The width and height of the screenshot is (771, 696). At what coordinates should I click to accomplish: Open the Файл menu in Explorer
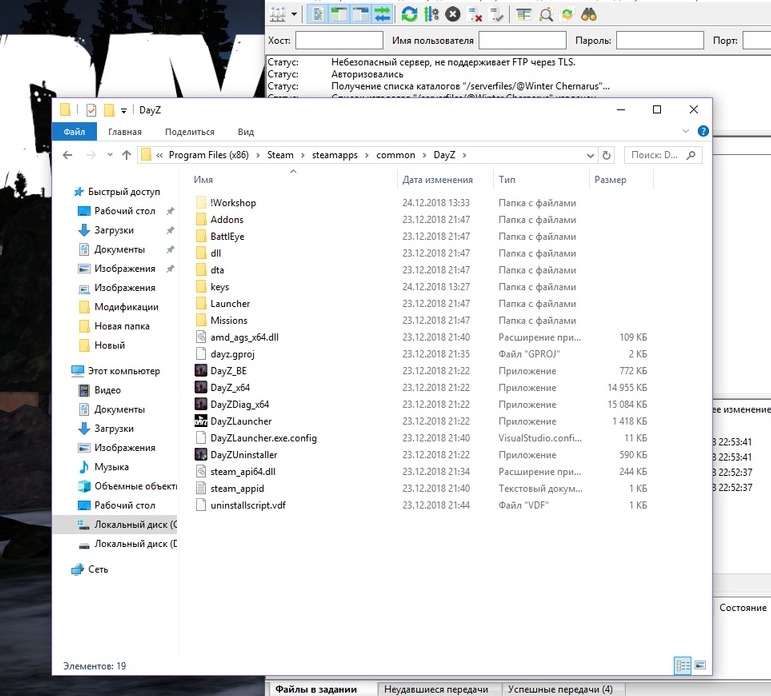74,132
